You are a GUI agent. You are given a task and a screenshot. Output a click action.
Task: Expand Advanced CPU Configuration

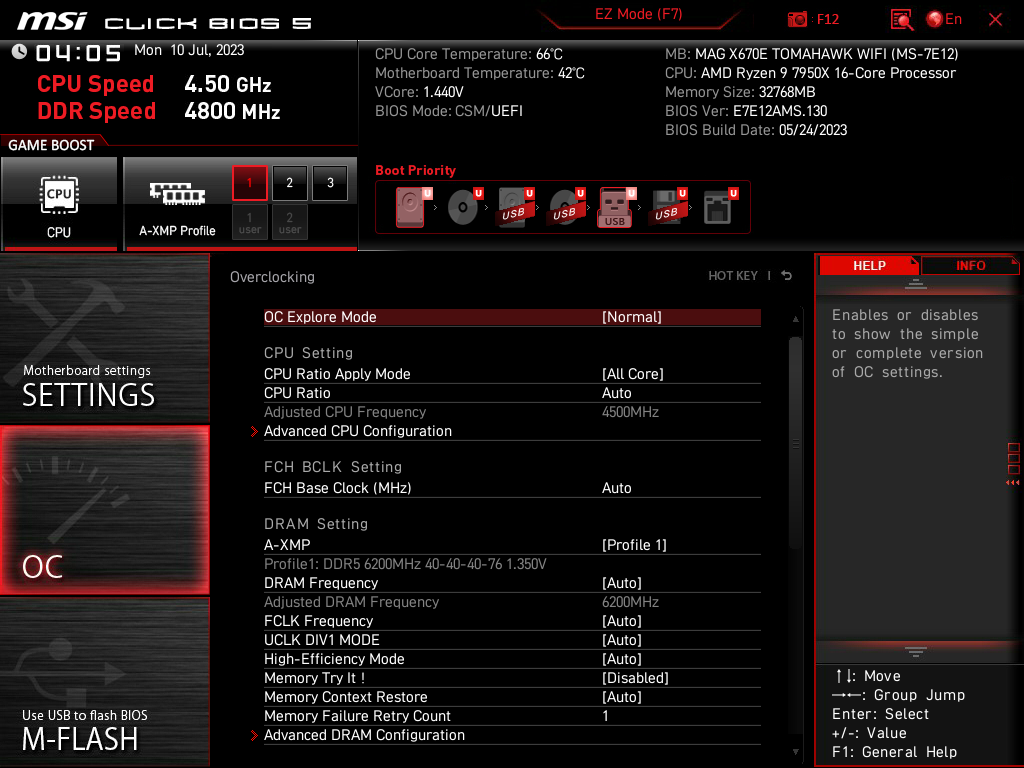(357, 431)
